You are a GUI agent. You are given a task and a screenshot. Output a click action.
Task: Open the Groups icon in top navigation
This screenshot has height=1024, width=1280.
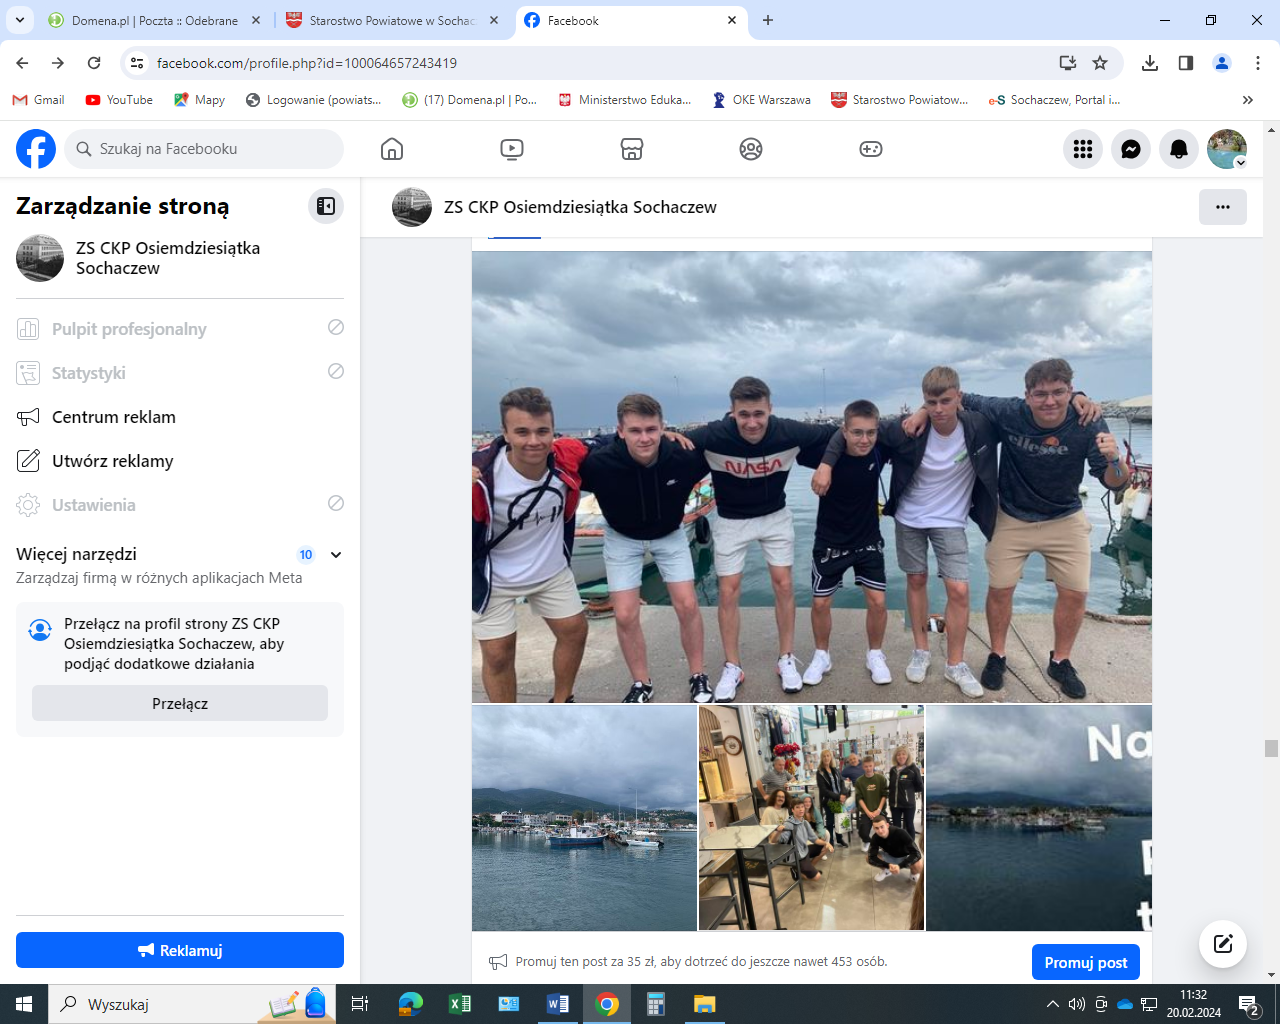point(751,149)
